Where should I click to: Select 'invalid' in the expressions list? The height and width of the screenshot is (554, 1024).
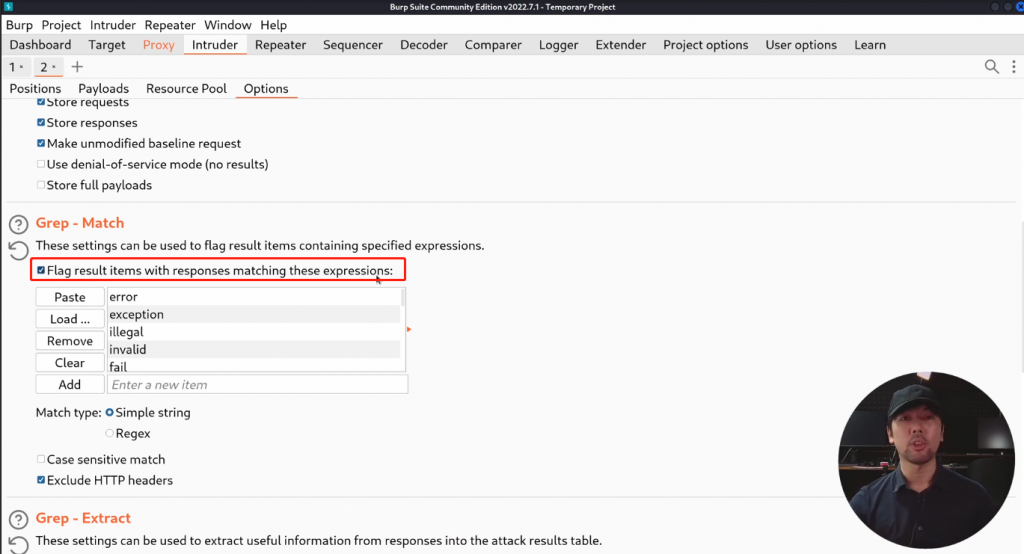(x=254, y=350)
